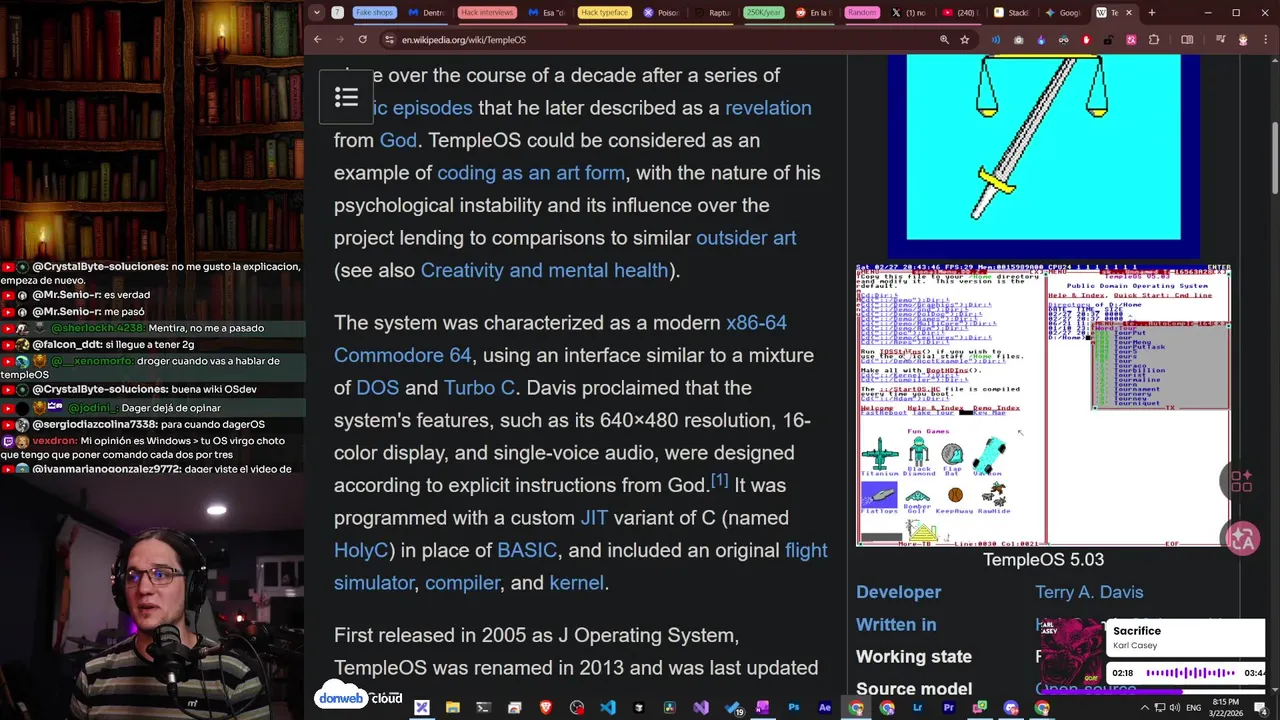
Task: Click the site information icon in address bar
Action: point(387,39)
